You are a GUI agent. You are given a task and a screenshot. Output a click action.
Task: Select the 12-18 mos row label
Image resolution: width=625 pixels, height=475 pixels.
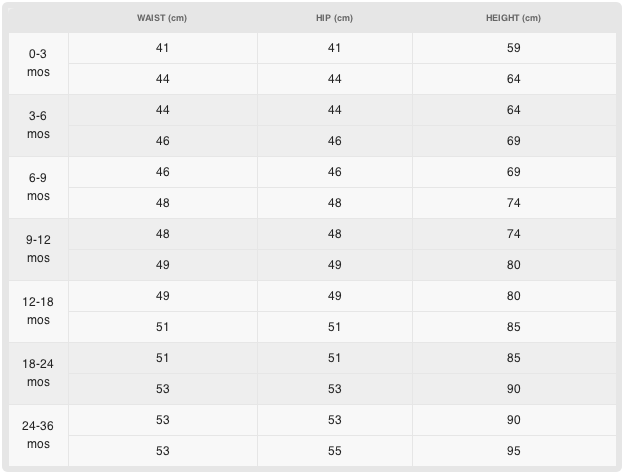[38, 311]
